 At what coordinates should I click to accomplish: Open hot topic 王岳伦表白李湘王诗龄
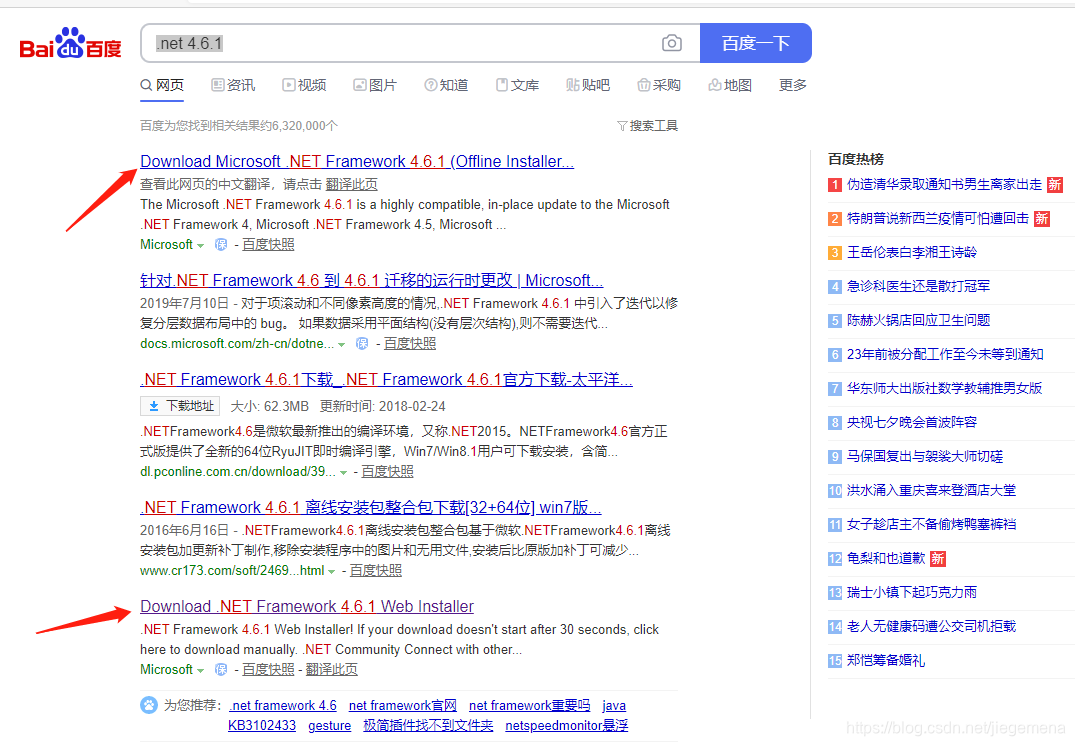pos(912,252)
